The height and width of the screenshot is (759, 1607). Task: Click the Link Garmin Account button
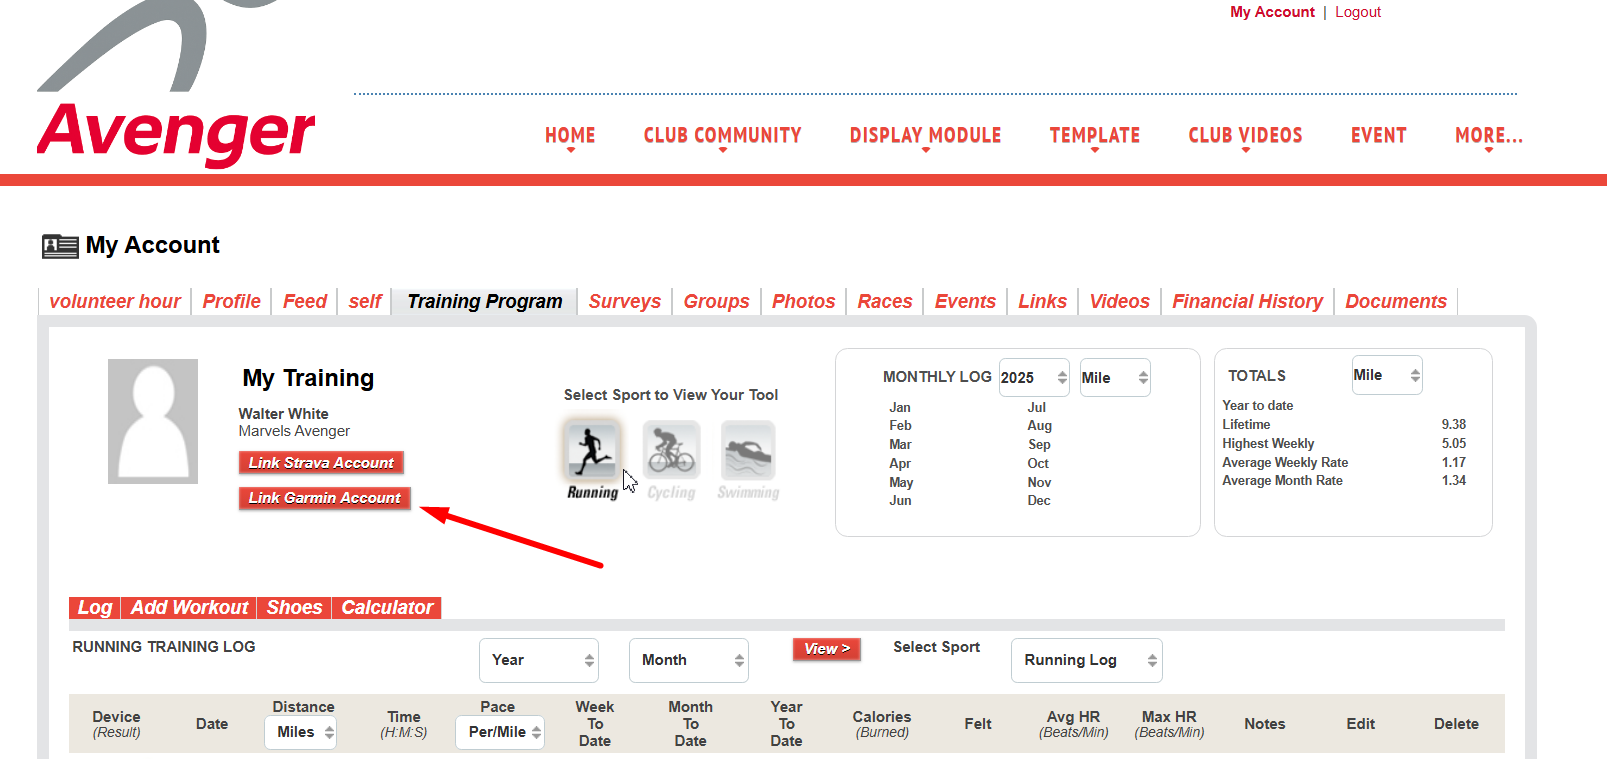point(324,498)
